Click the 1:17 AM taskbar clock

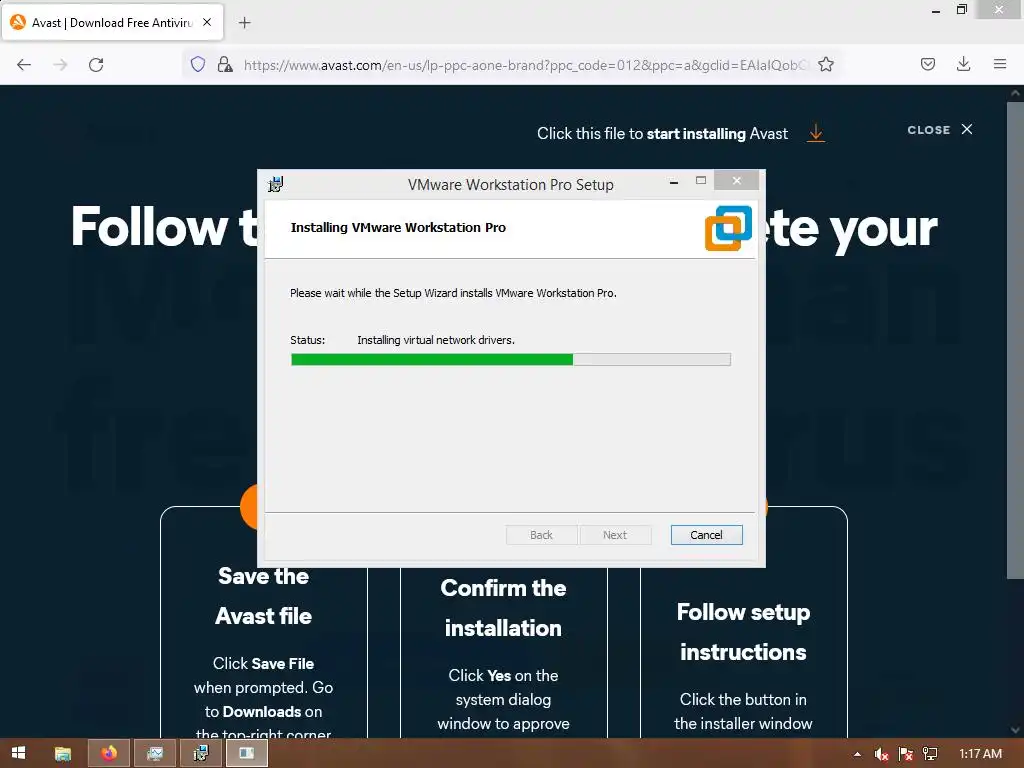coord(980,754)
